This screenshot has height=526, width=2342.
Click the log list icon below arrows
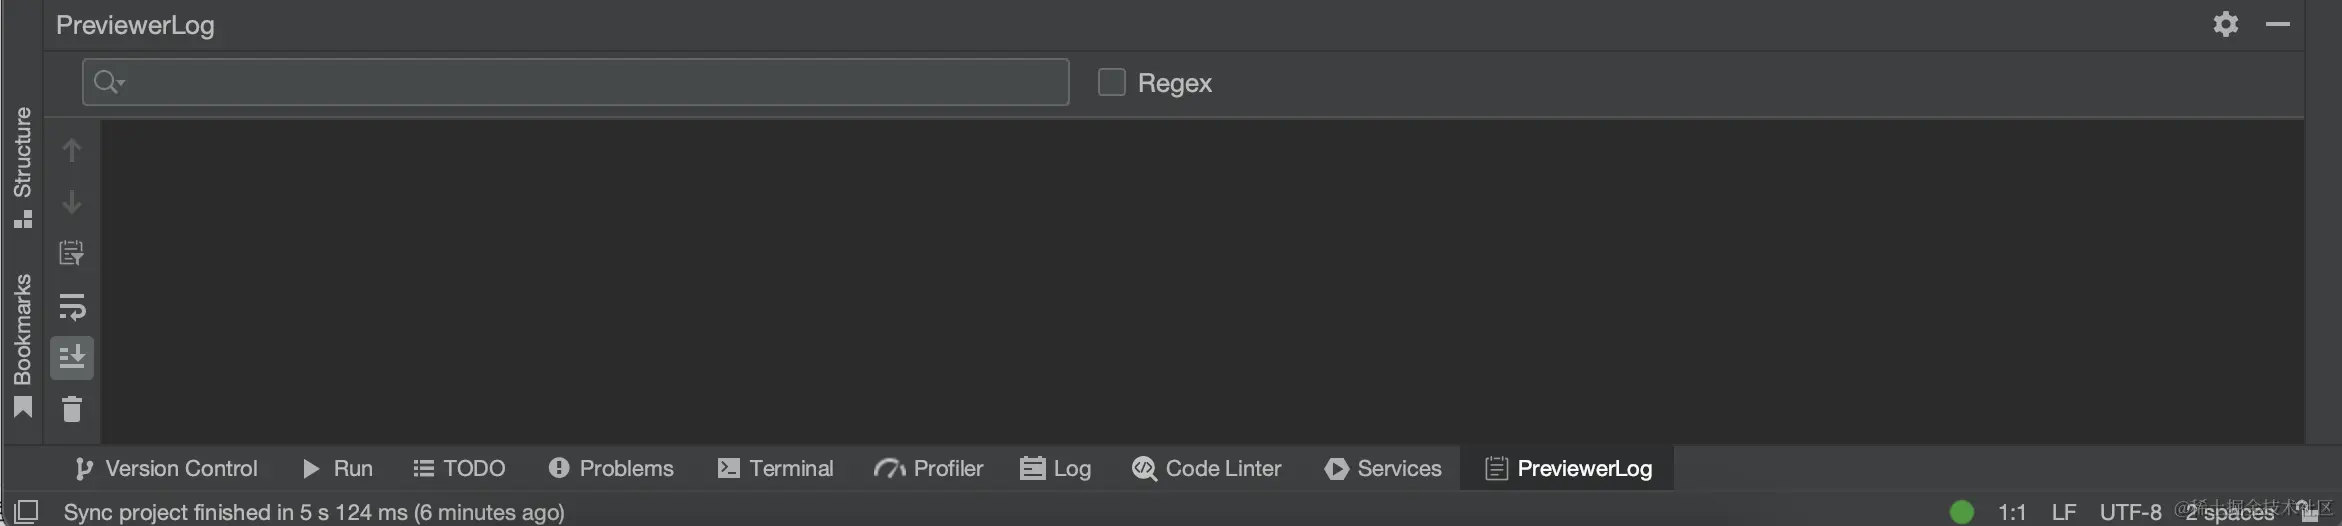click(71, 253)
